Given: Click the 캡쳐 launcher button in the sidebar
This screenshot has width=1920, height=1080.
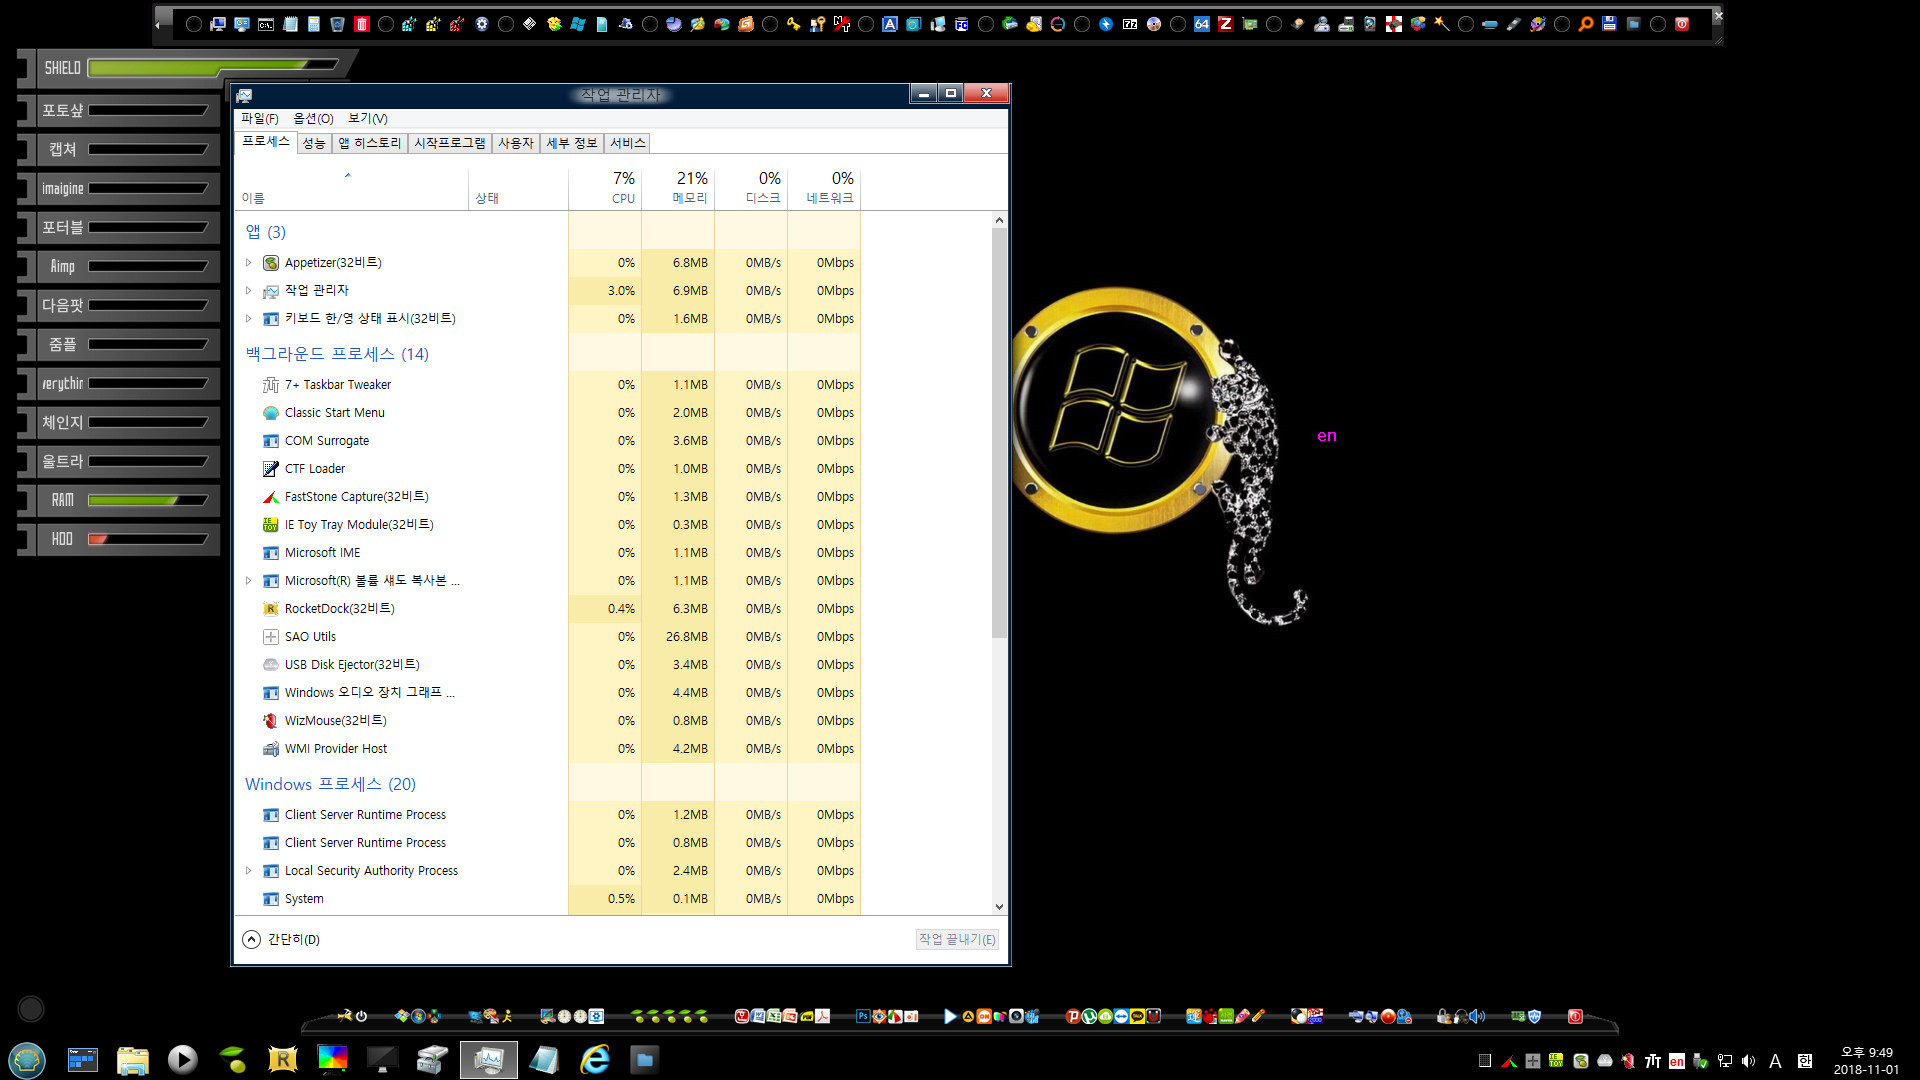Looking at the screenshot, I should pos(126,150).
